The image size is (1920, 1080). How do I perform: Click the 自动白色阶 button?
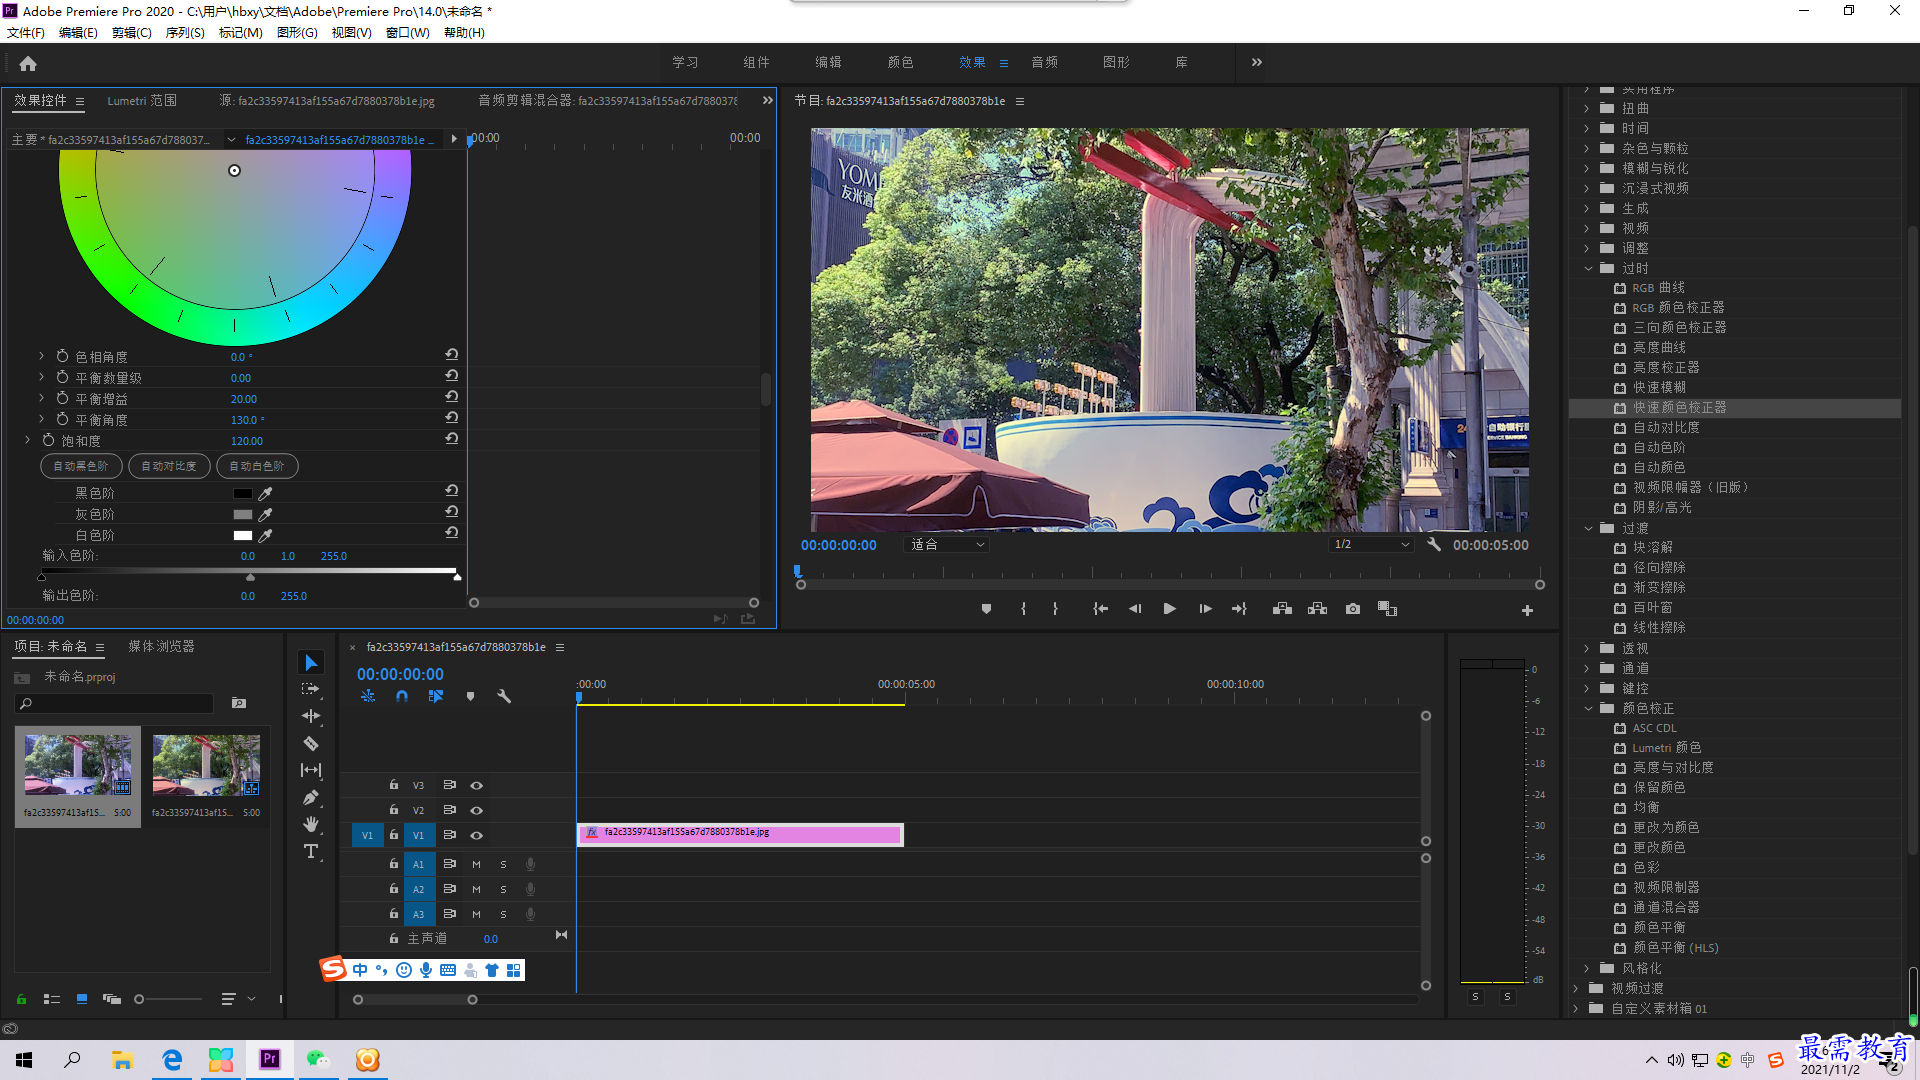click(x=257, y=466)
